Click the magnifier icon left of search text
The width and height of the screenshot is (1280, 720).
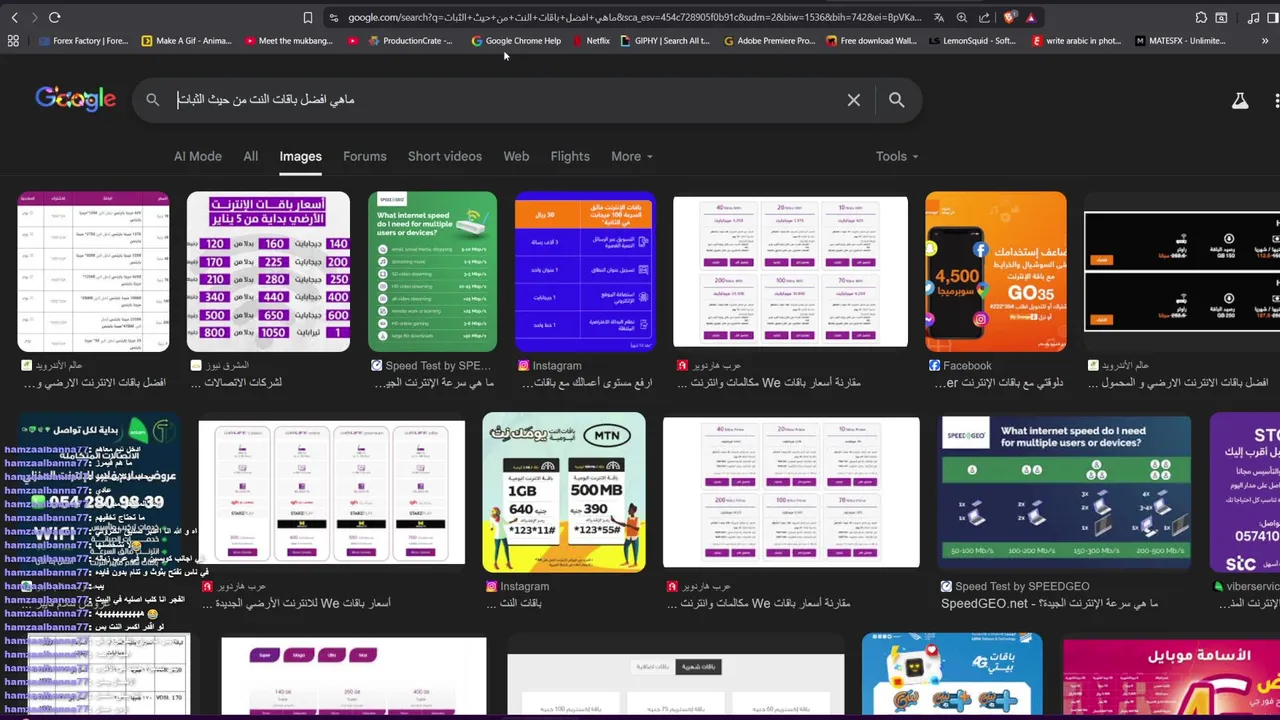click(152, 100)
